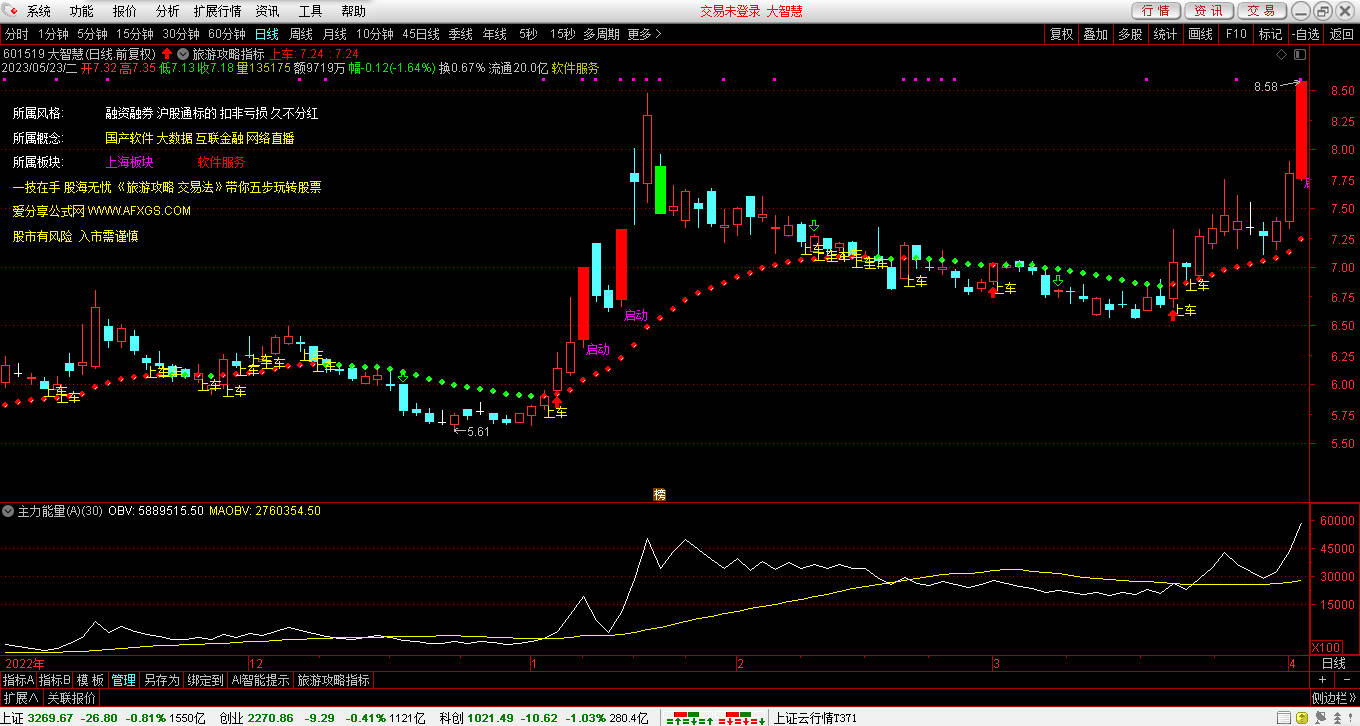Switch to the 周线 weekly period tab

tap(301, 34)
